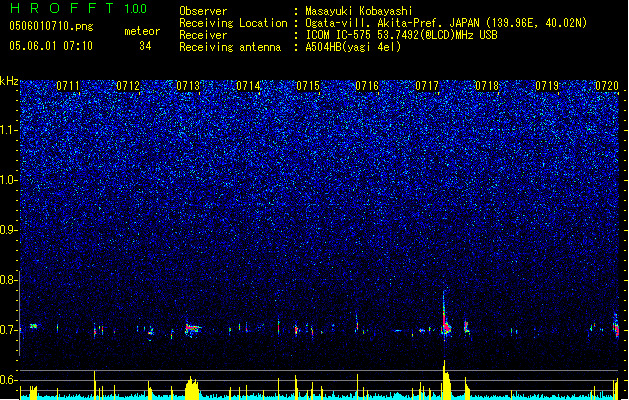Click the 0.6 frequency axis label
The width and height of the screenshot is (629, 400).
click(x=9, y=380)
